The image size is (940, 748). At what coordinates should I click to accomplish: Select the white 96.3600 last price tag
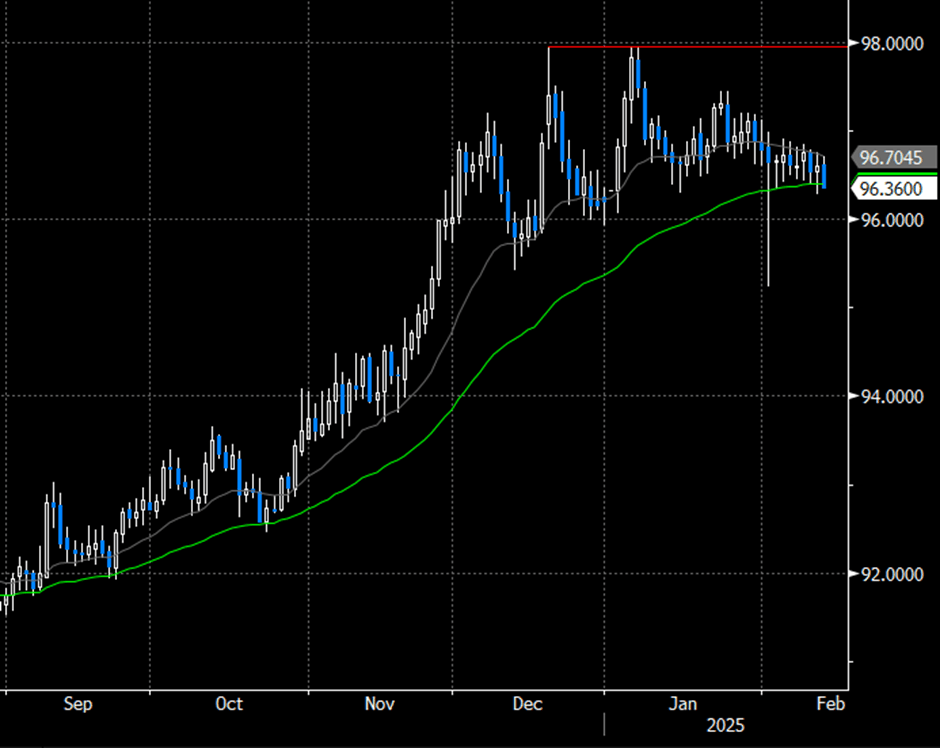click(893, 189)
